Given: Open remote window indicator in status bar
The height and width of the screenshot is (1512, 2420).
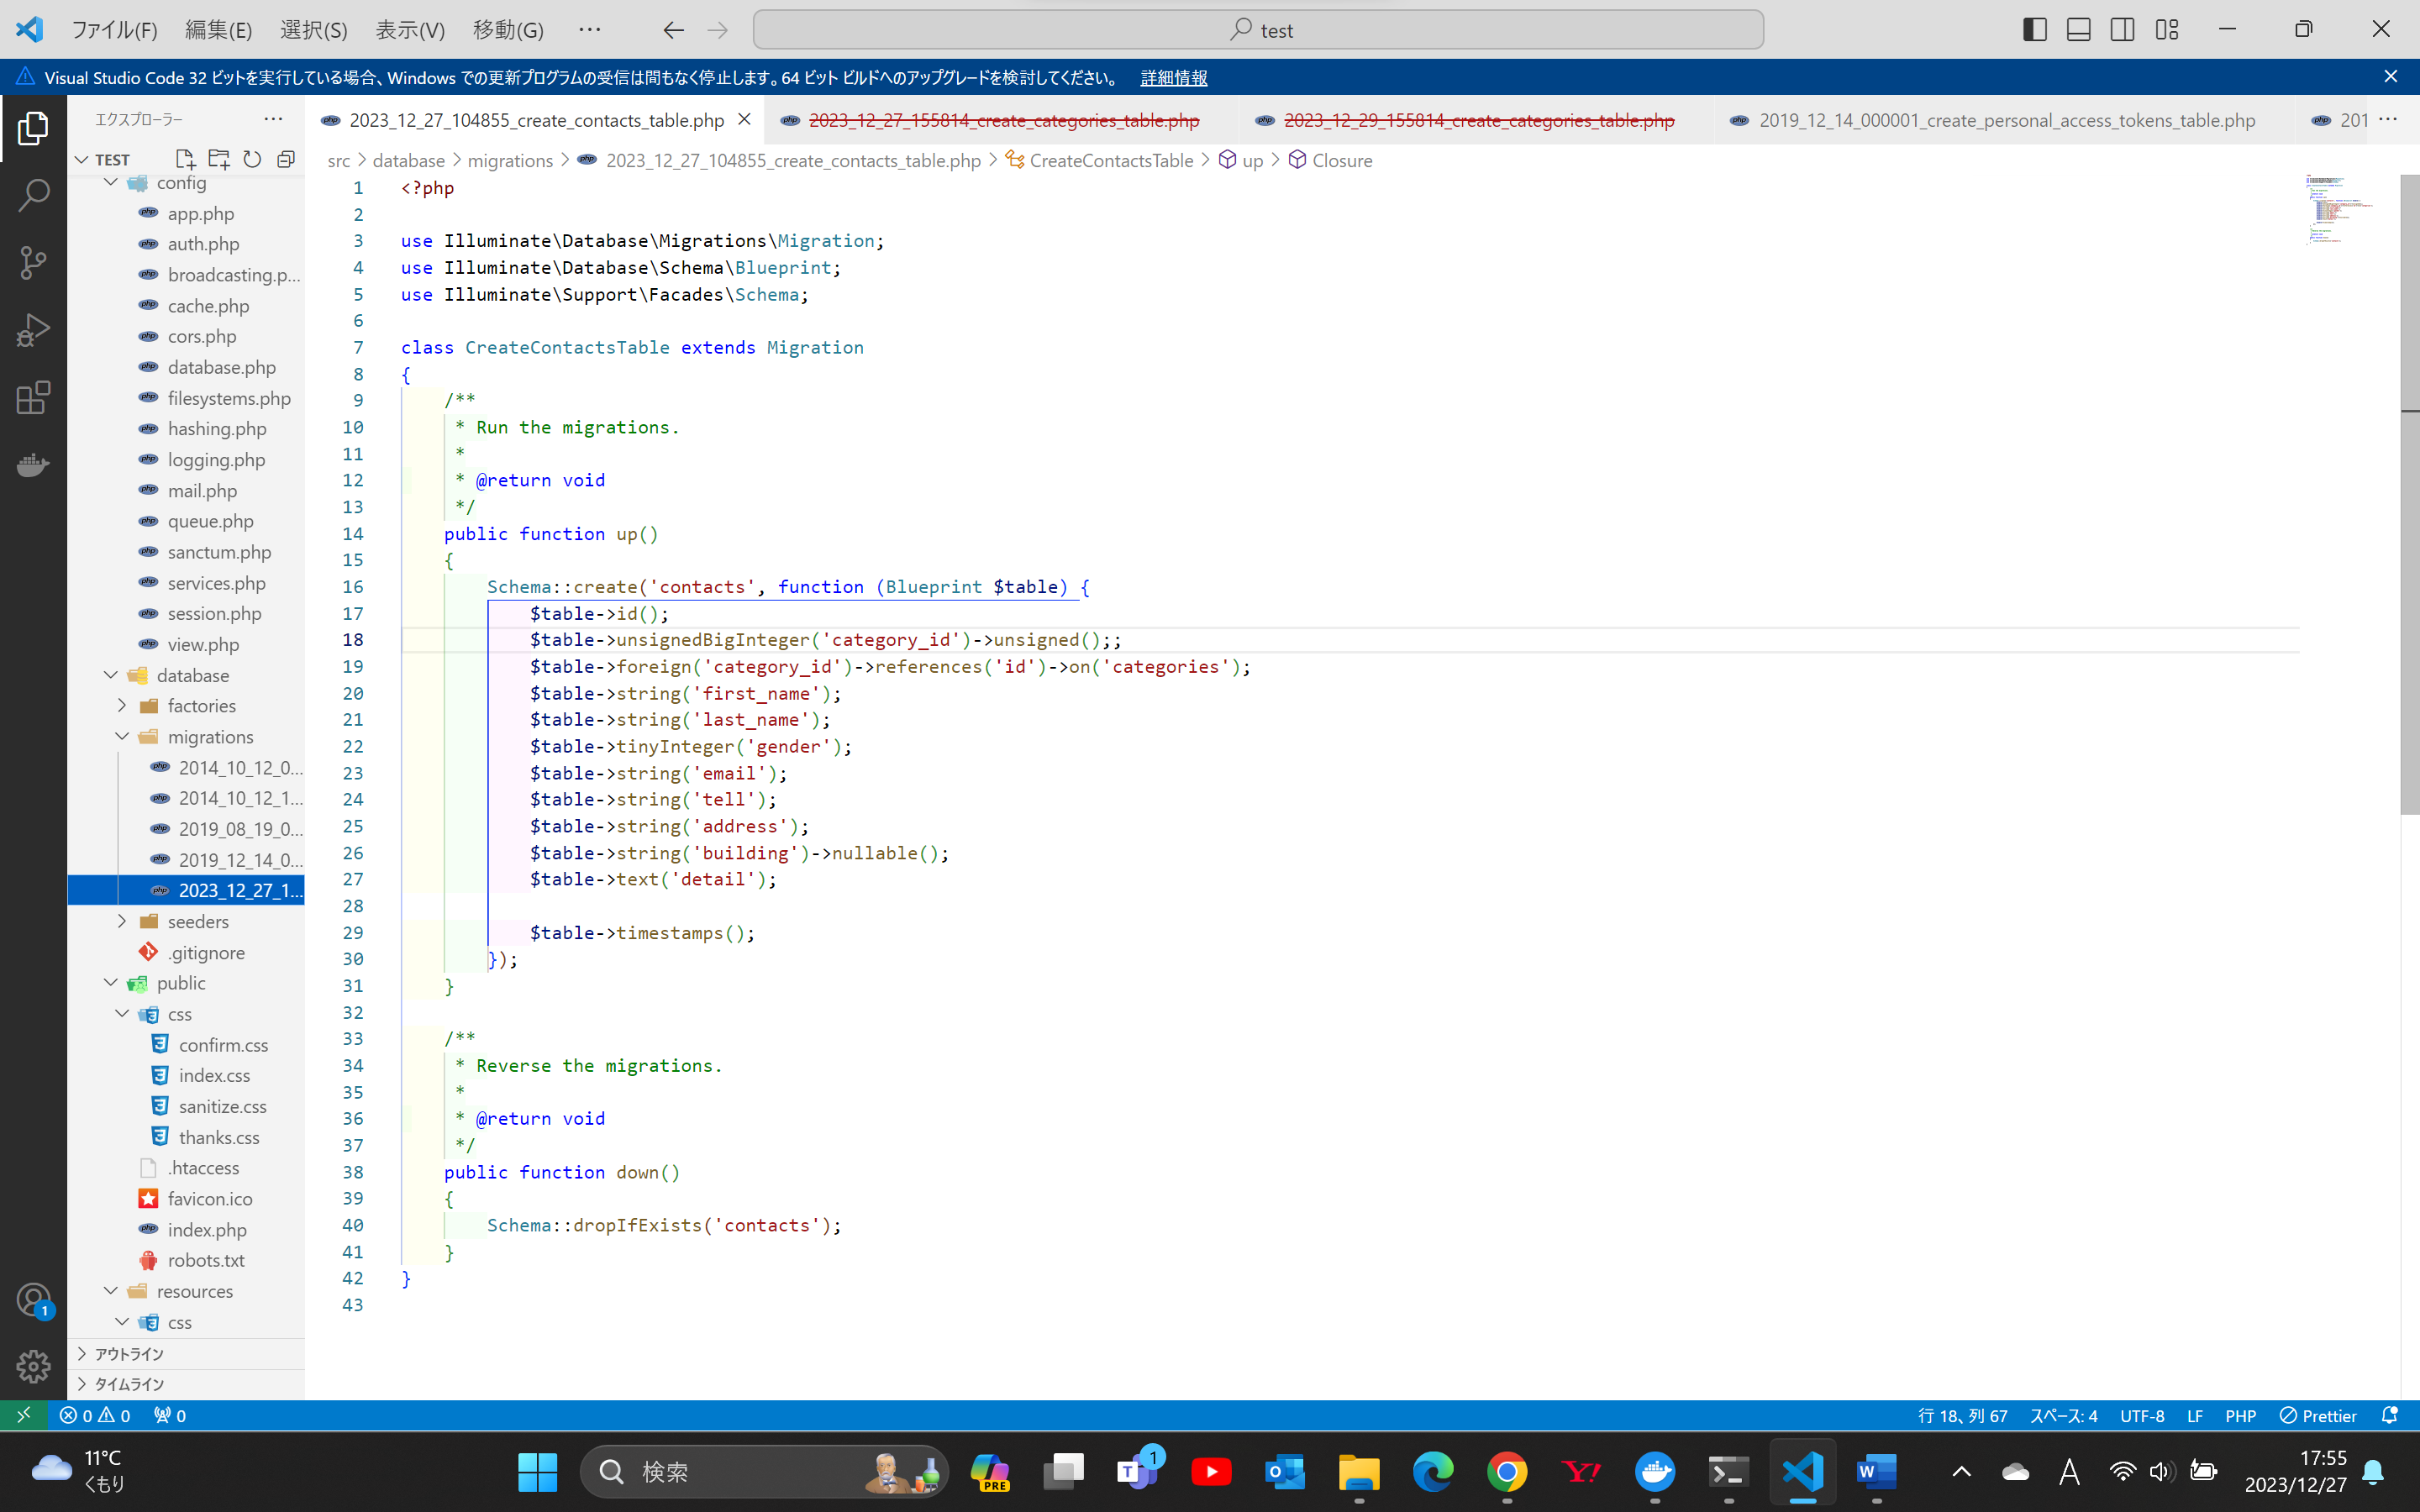Looking at the screenshot, I should pyautogui.click(x=23, y=1415).
